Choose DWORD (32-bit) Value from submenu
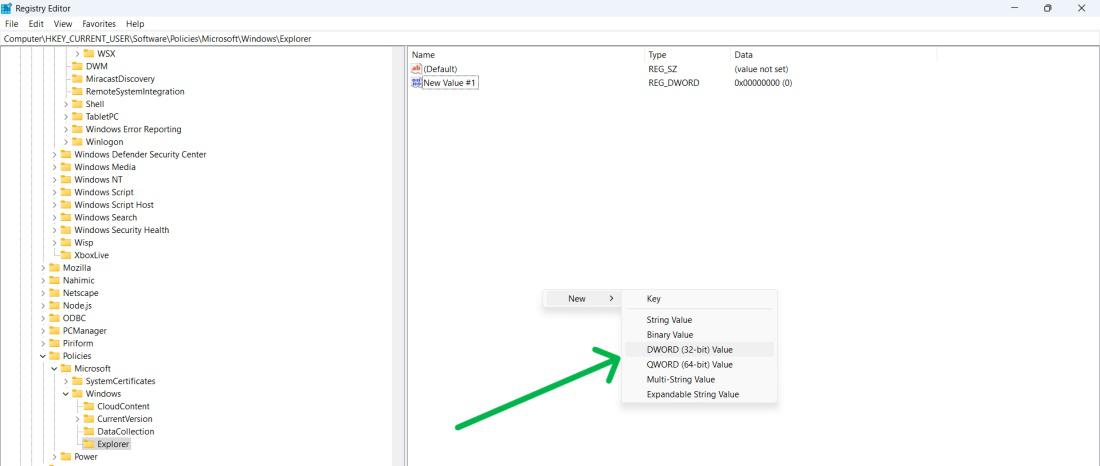Image resolution: width=1100 pixels, height=466 pixels. pyautogui.click(x=699, y=350)
